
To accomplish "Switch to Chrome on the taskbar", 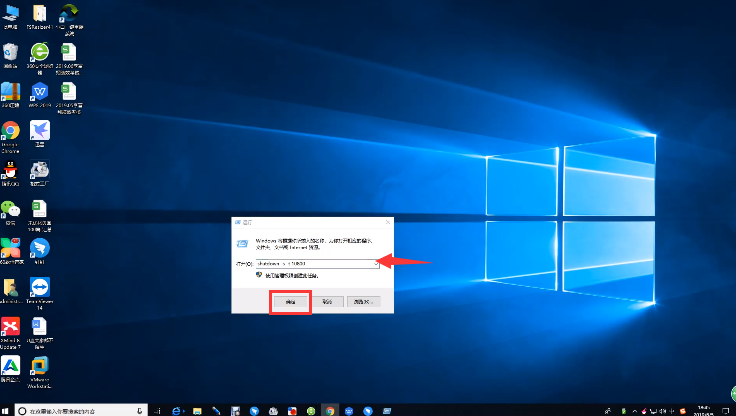I will point(330,411).
